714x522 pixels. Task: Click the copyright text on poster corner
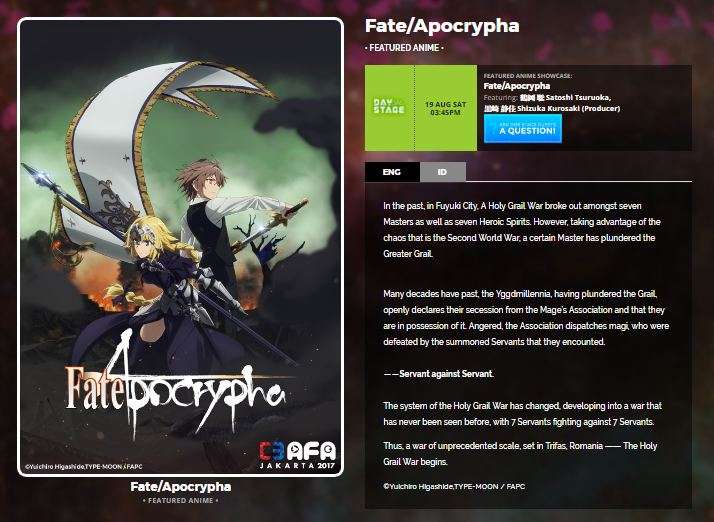pyautogui.click(x=84, y=466)
